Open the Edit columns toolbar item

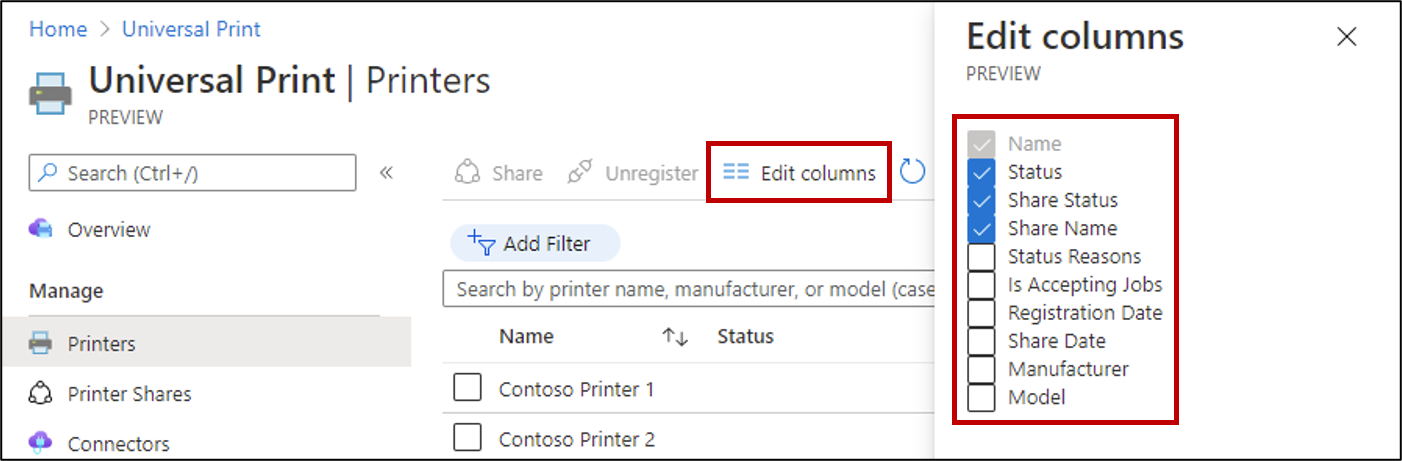(800, 173)
